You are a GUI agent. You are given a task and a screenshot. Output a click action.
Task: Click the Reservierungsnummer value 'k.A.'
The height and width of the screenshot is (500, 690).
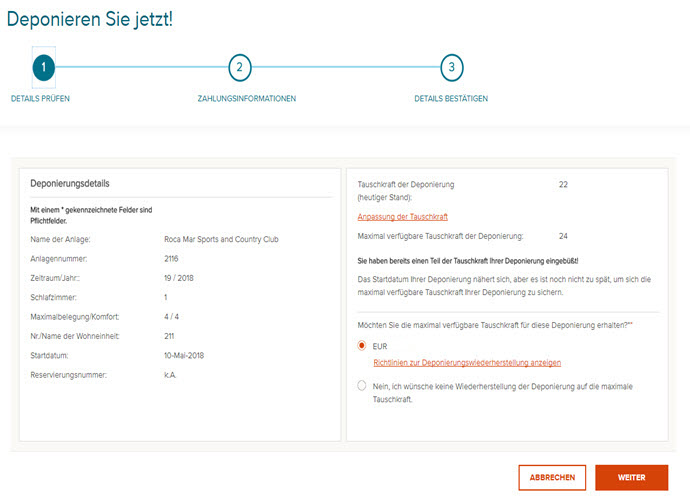[170, 375]
